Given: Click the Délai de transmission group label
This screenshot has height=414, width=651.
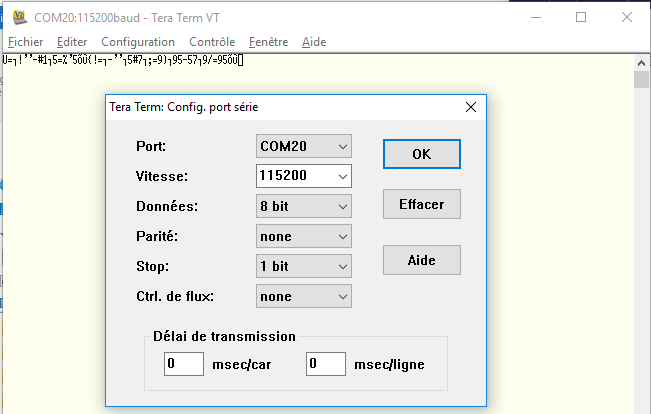Looking at the screenshot, I should point(224,336).
